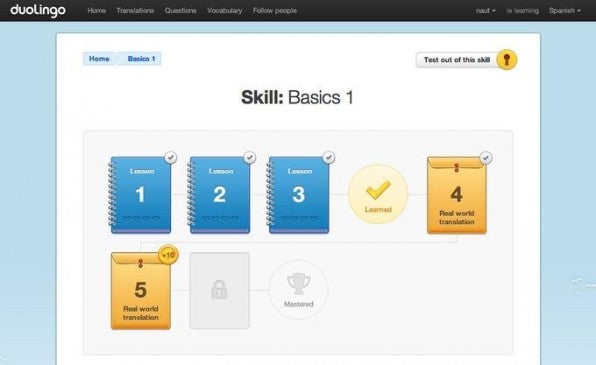
Task: Click the completed checkmark on Lesson 3
Action: 329,157
